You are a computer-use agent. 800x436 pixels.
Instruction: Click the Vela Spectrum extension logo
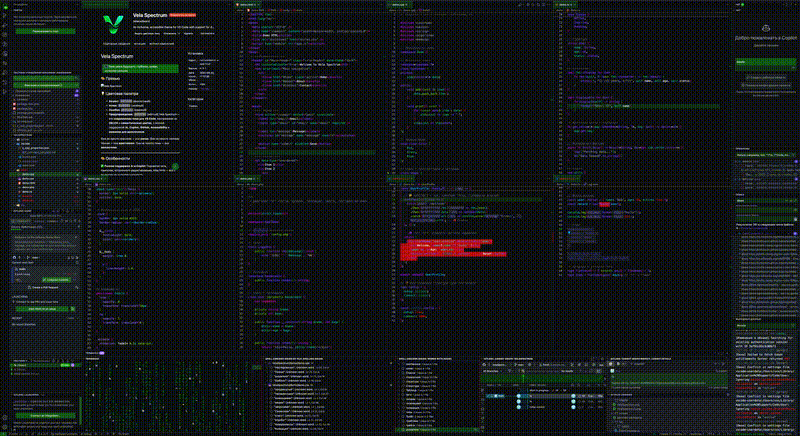click(x=113, y=24)
